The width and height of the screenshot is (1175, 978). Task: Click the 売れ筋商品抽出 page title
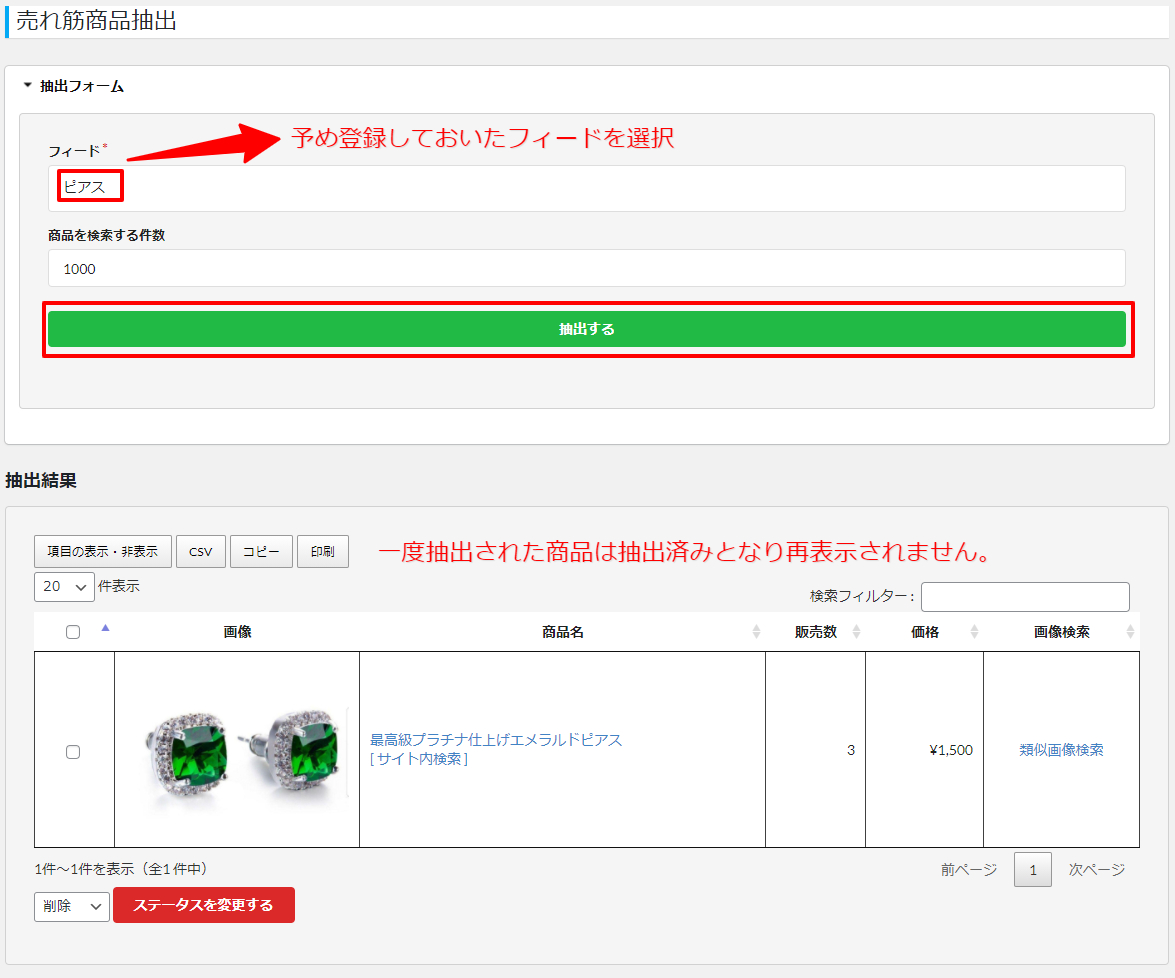point(96,21)
